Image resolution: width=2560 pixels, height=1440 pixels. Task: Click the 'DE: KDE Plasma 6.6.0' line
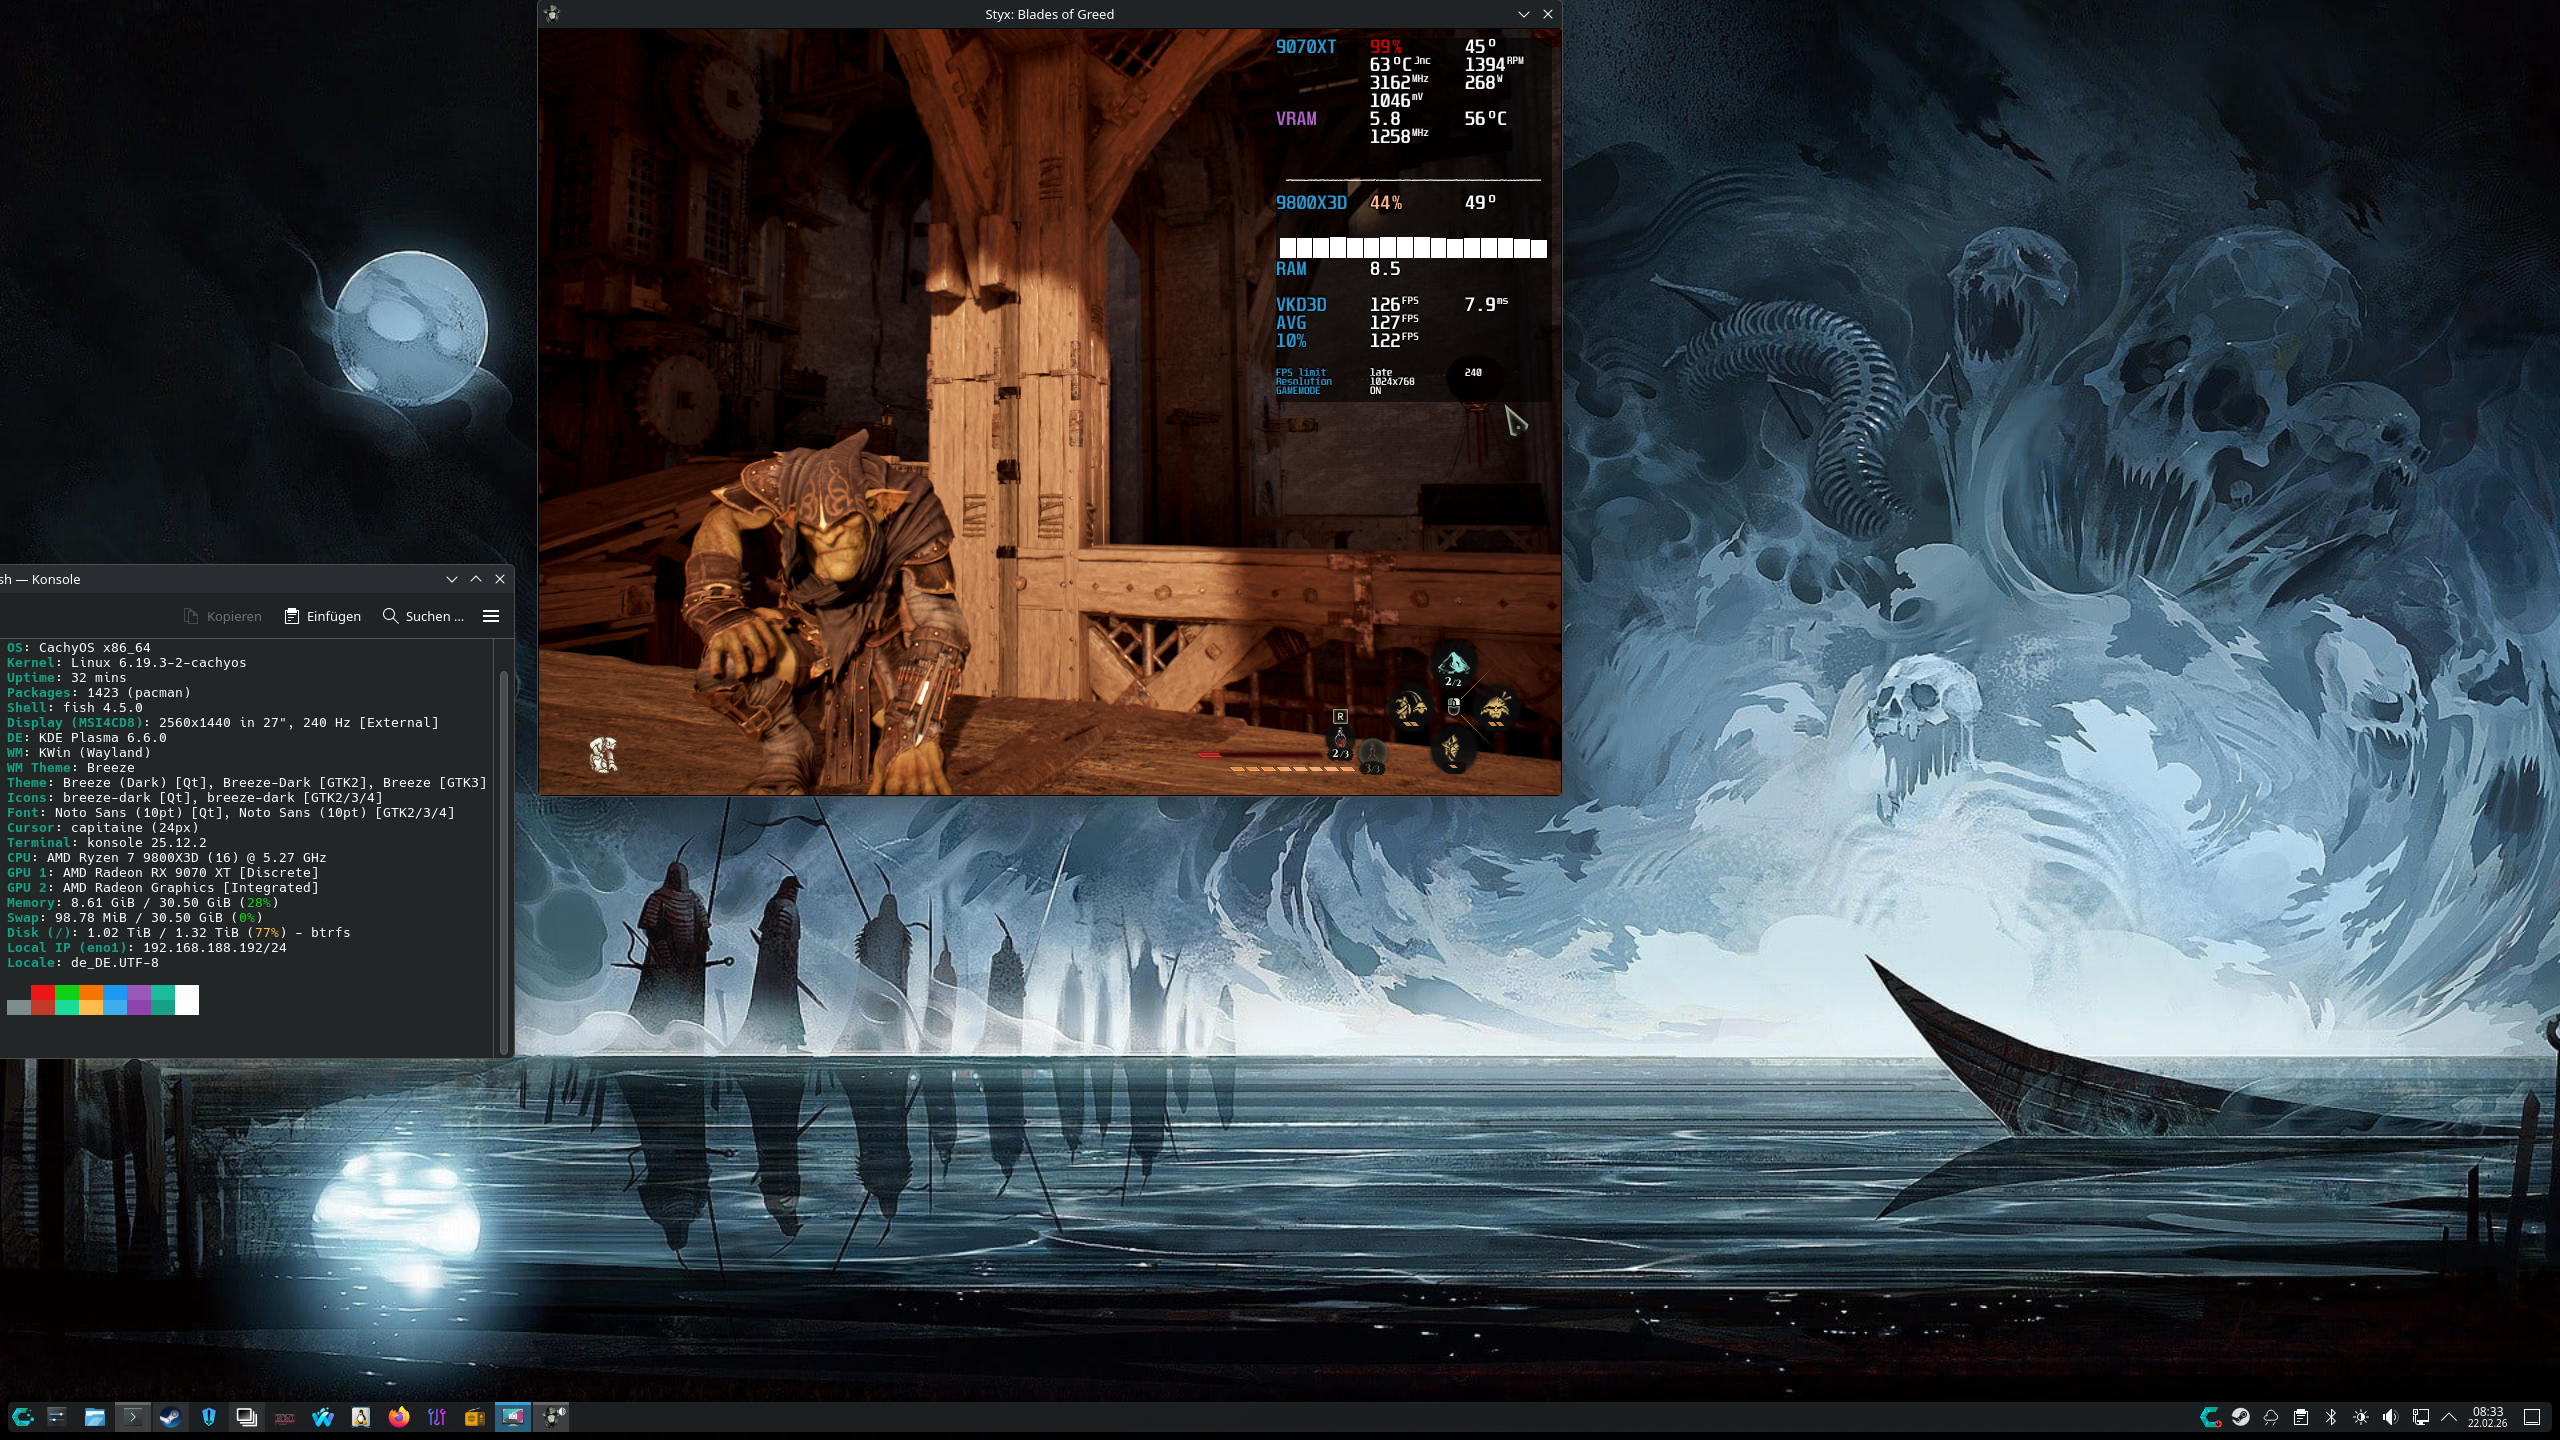click(87, 738)
